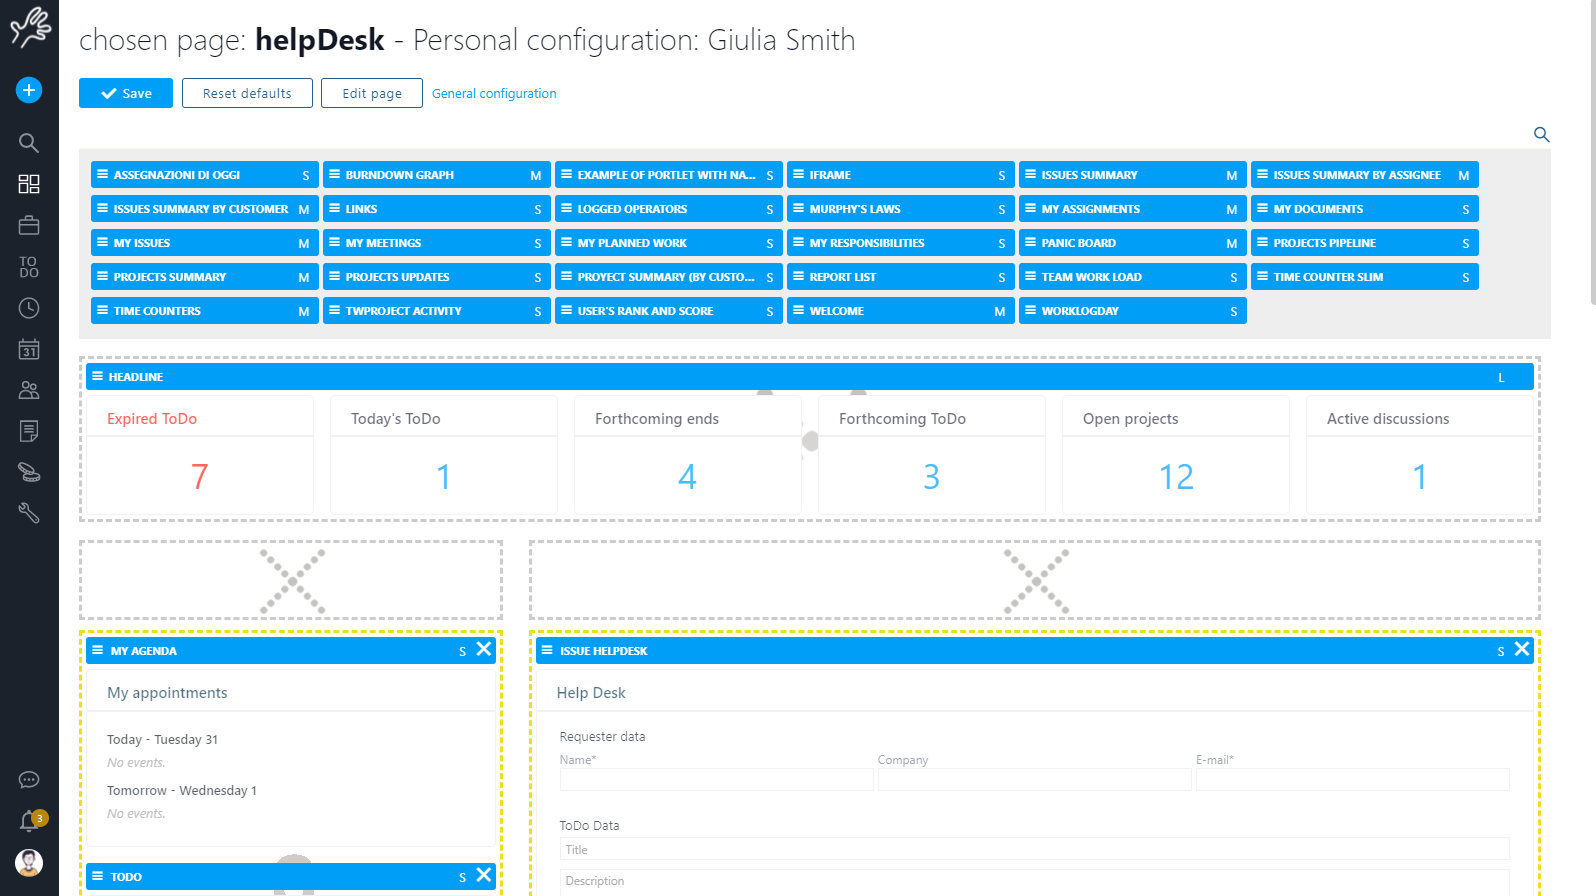
Task: Remove the My Agenda portlet
Action: [484, 649]
